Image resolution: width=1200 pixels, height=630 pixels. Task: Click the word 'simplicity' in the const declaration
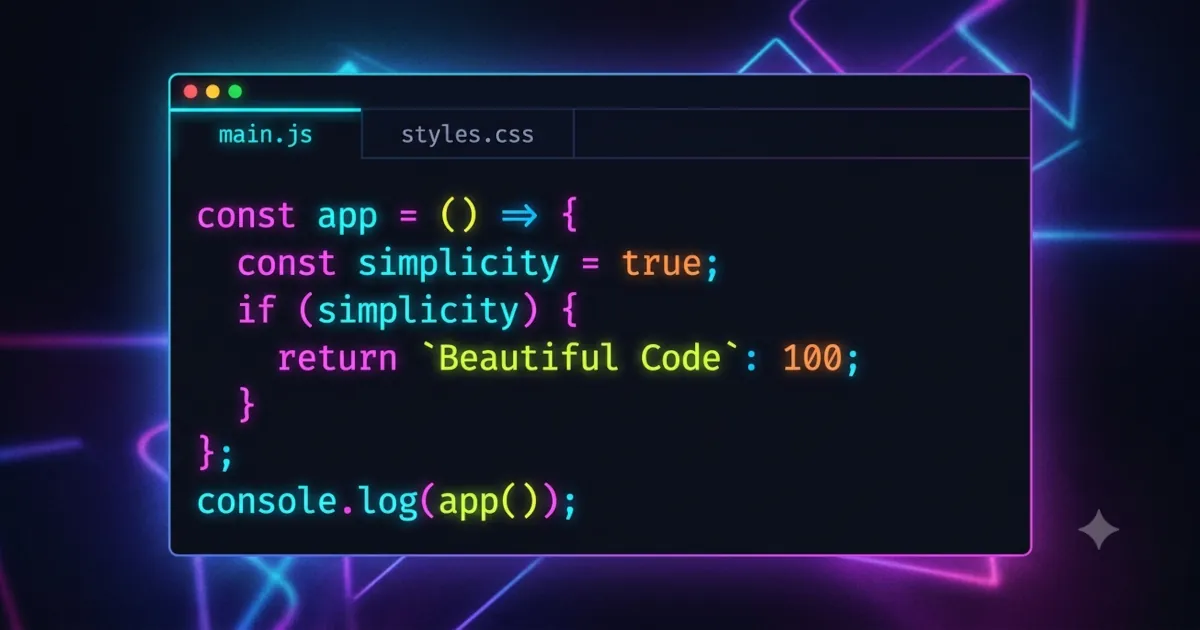458,264
